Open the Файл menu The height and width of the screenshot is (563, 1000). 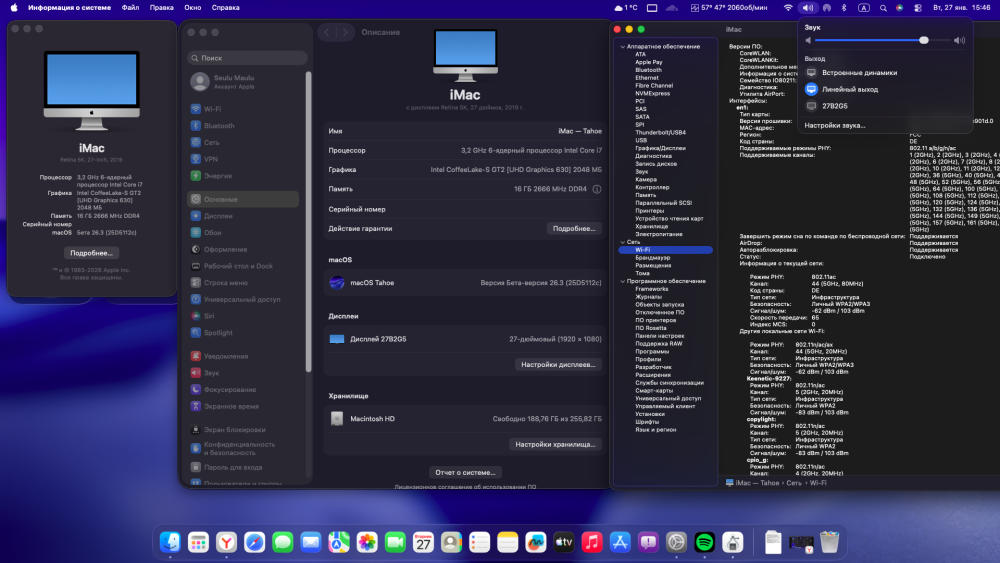130,8
